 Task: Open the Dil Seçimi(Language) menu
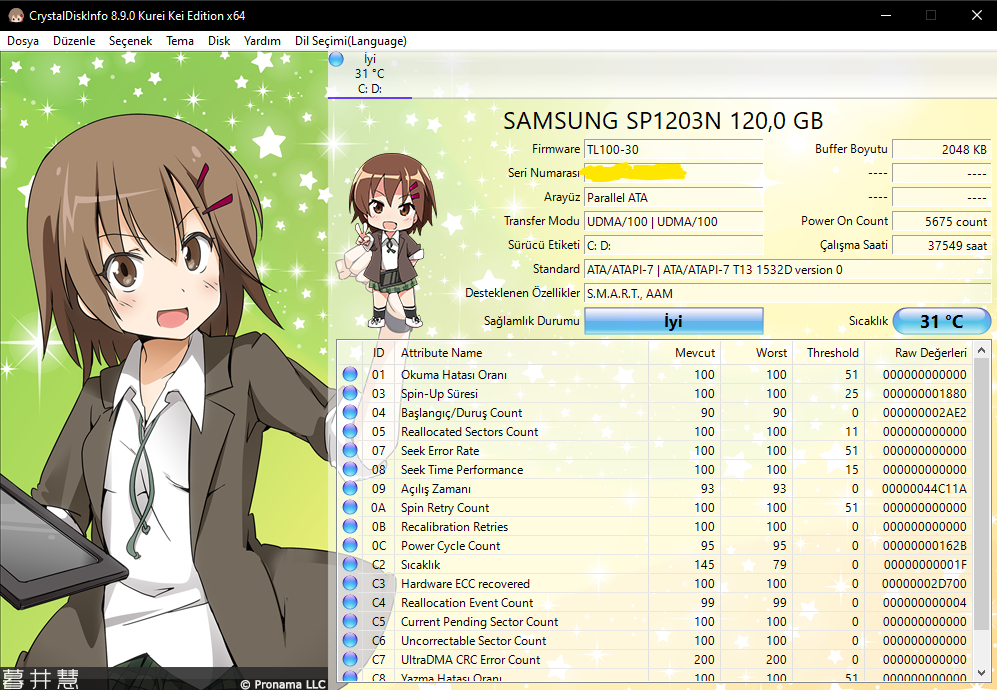click(350, 41)
